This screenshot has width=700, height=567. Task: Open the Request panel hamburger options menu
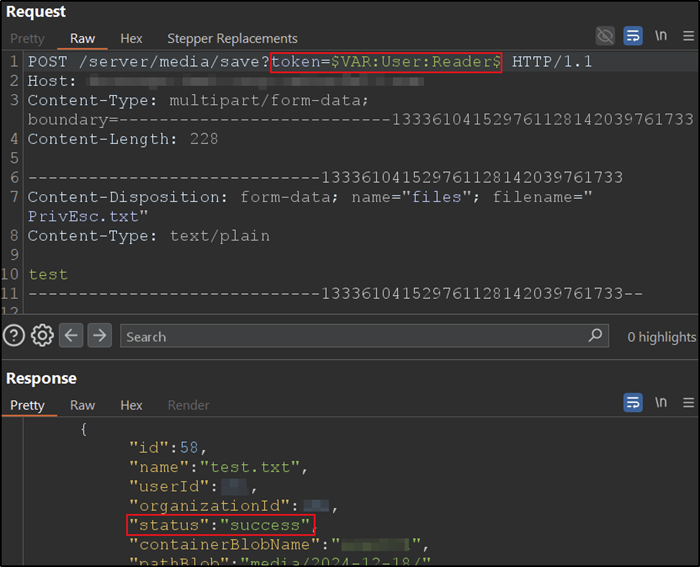(687, 37)
